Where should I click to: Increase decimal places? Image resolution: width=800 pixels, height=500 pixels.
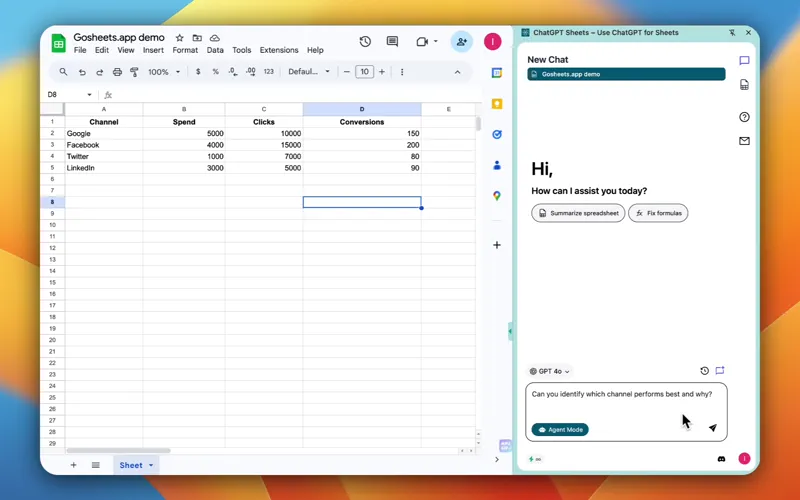point(251,72)
